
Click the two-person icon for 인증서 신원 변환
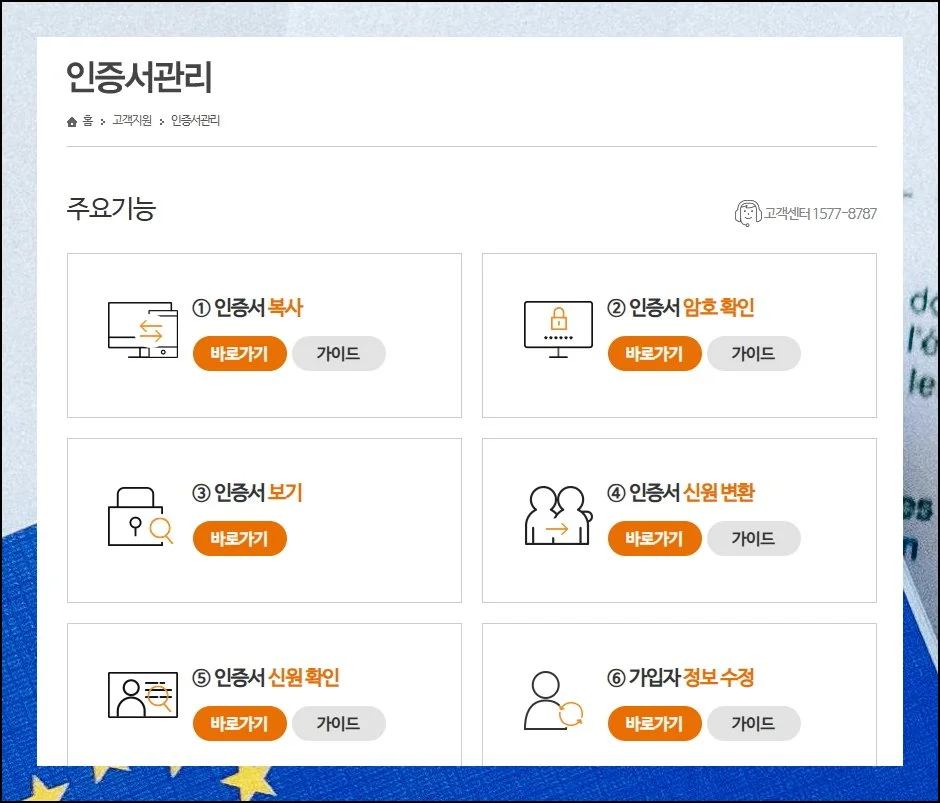click(556, 512)
